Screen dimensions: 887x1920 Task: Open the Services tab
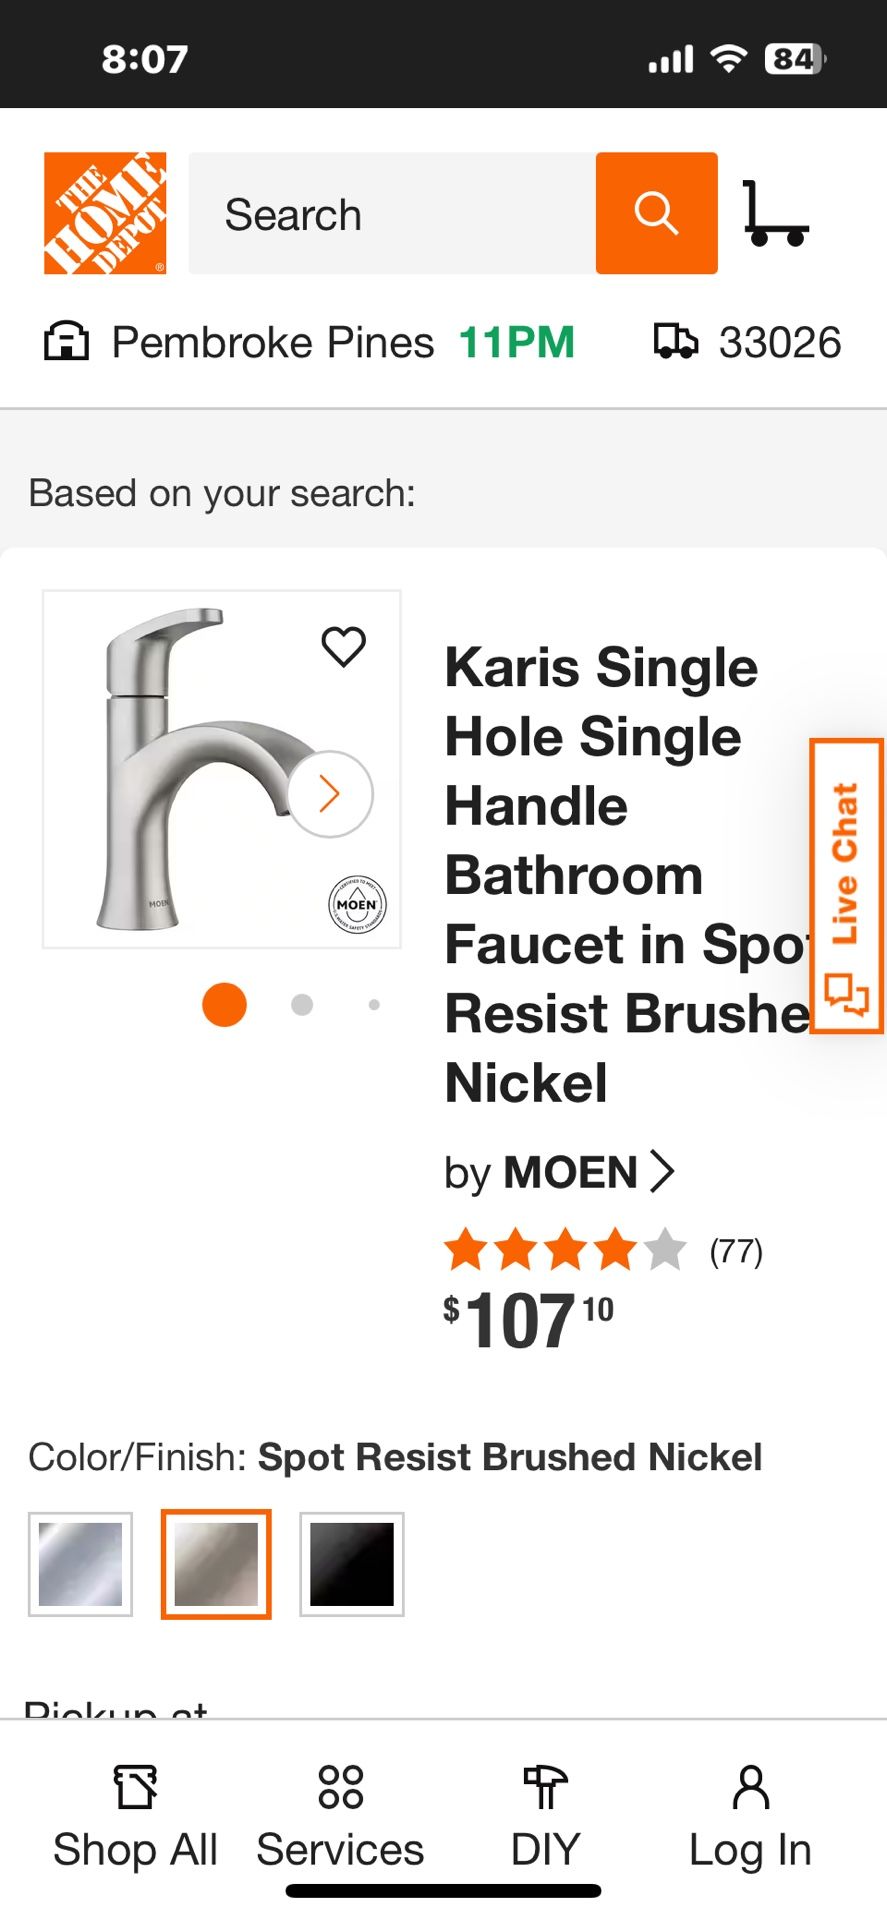[x=340, y=1817]
